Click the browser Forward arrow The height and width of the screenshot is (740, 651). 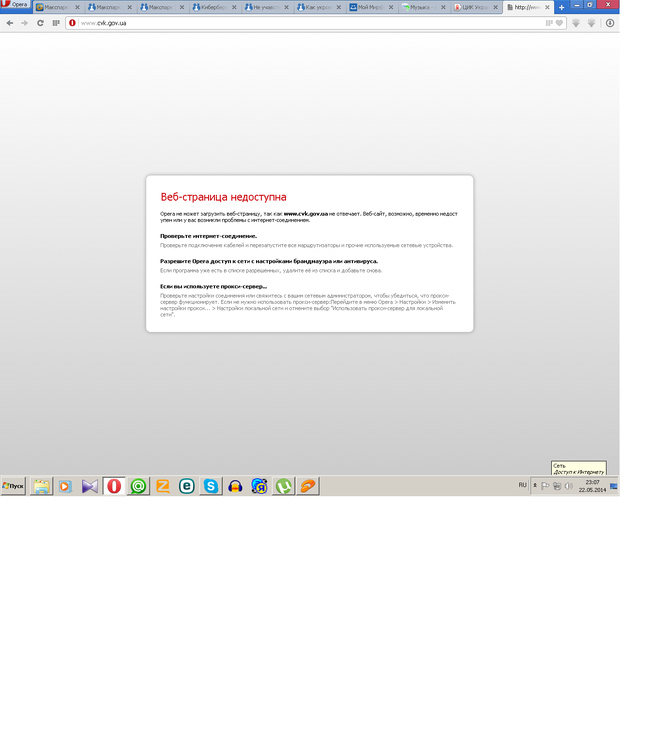click(x=24, y=22)
